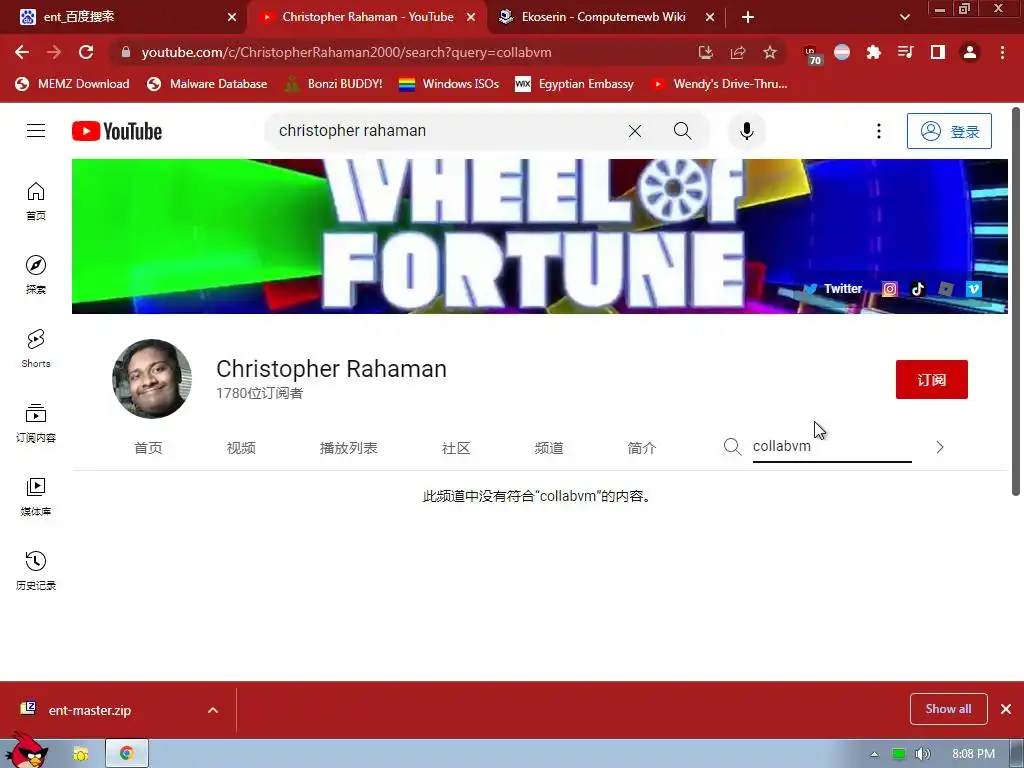Toggle the browser side panel
The image size is (1024, 768).
pos(938,52)
